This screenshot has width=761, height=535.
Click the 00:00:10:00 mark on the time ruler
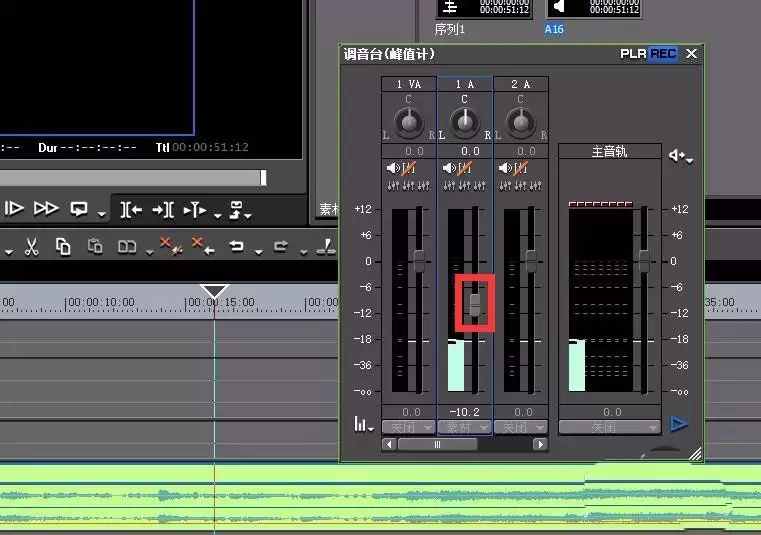(x=101, y=302)
